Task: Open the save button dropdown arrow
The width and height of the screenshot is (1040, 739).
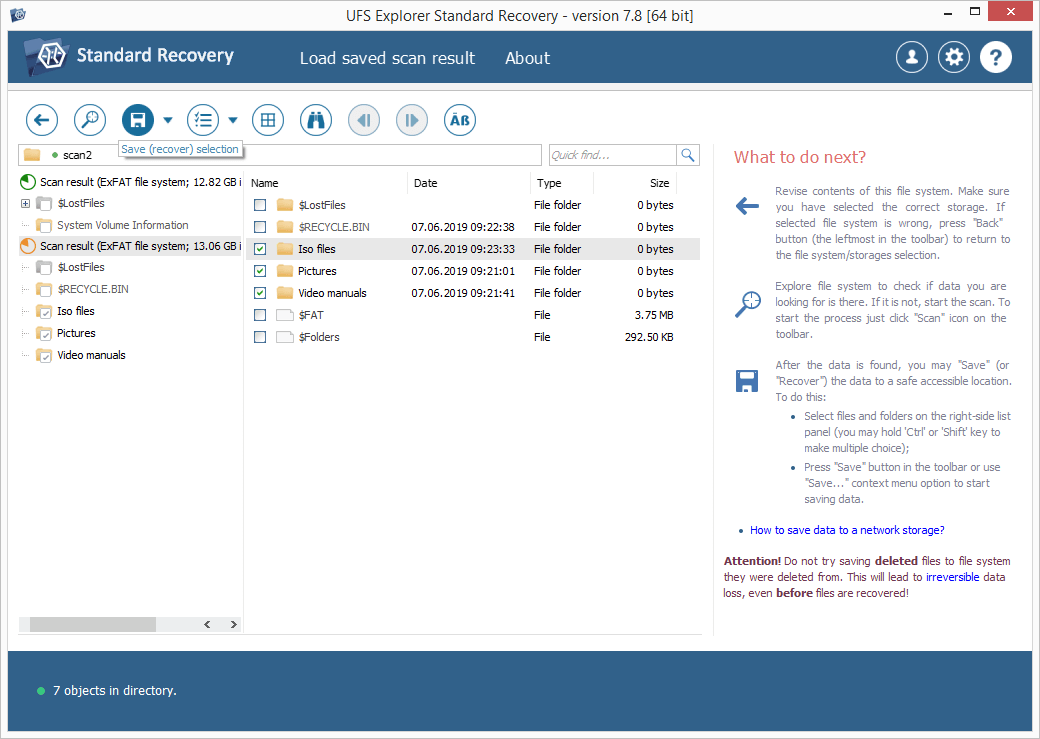Action: 168,120
